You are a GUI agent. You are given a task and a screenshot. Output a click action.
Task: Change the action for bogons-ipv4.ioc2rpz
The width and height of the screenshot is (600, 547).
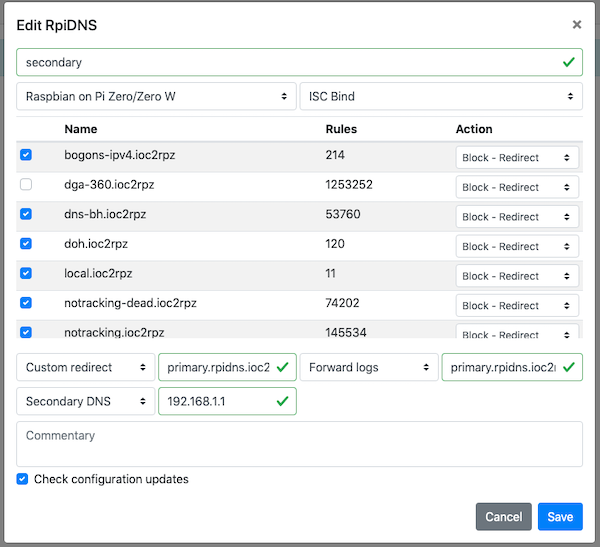517,157
